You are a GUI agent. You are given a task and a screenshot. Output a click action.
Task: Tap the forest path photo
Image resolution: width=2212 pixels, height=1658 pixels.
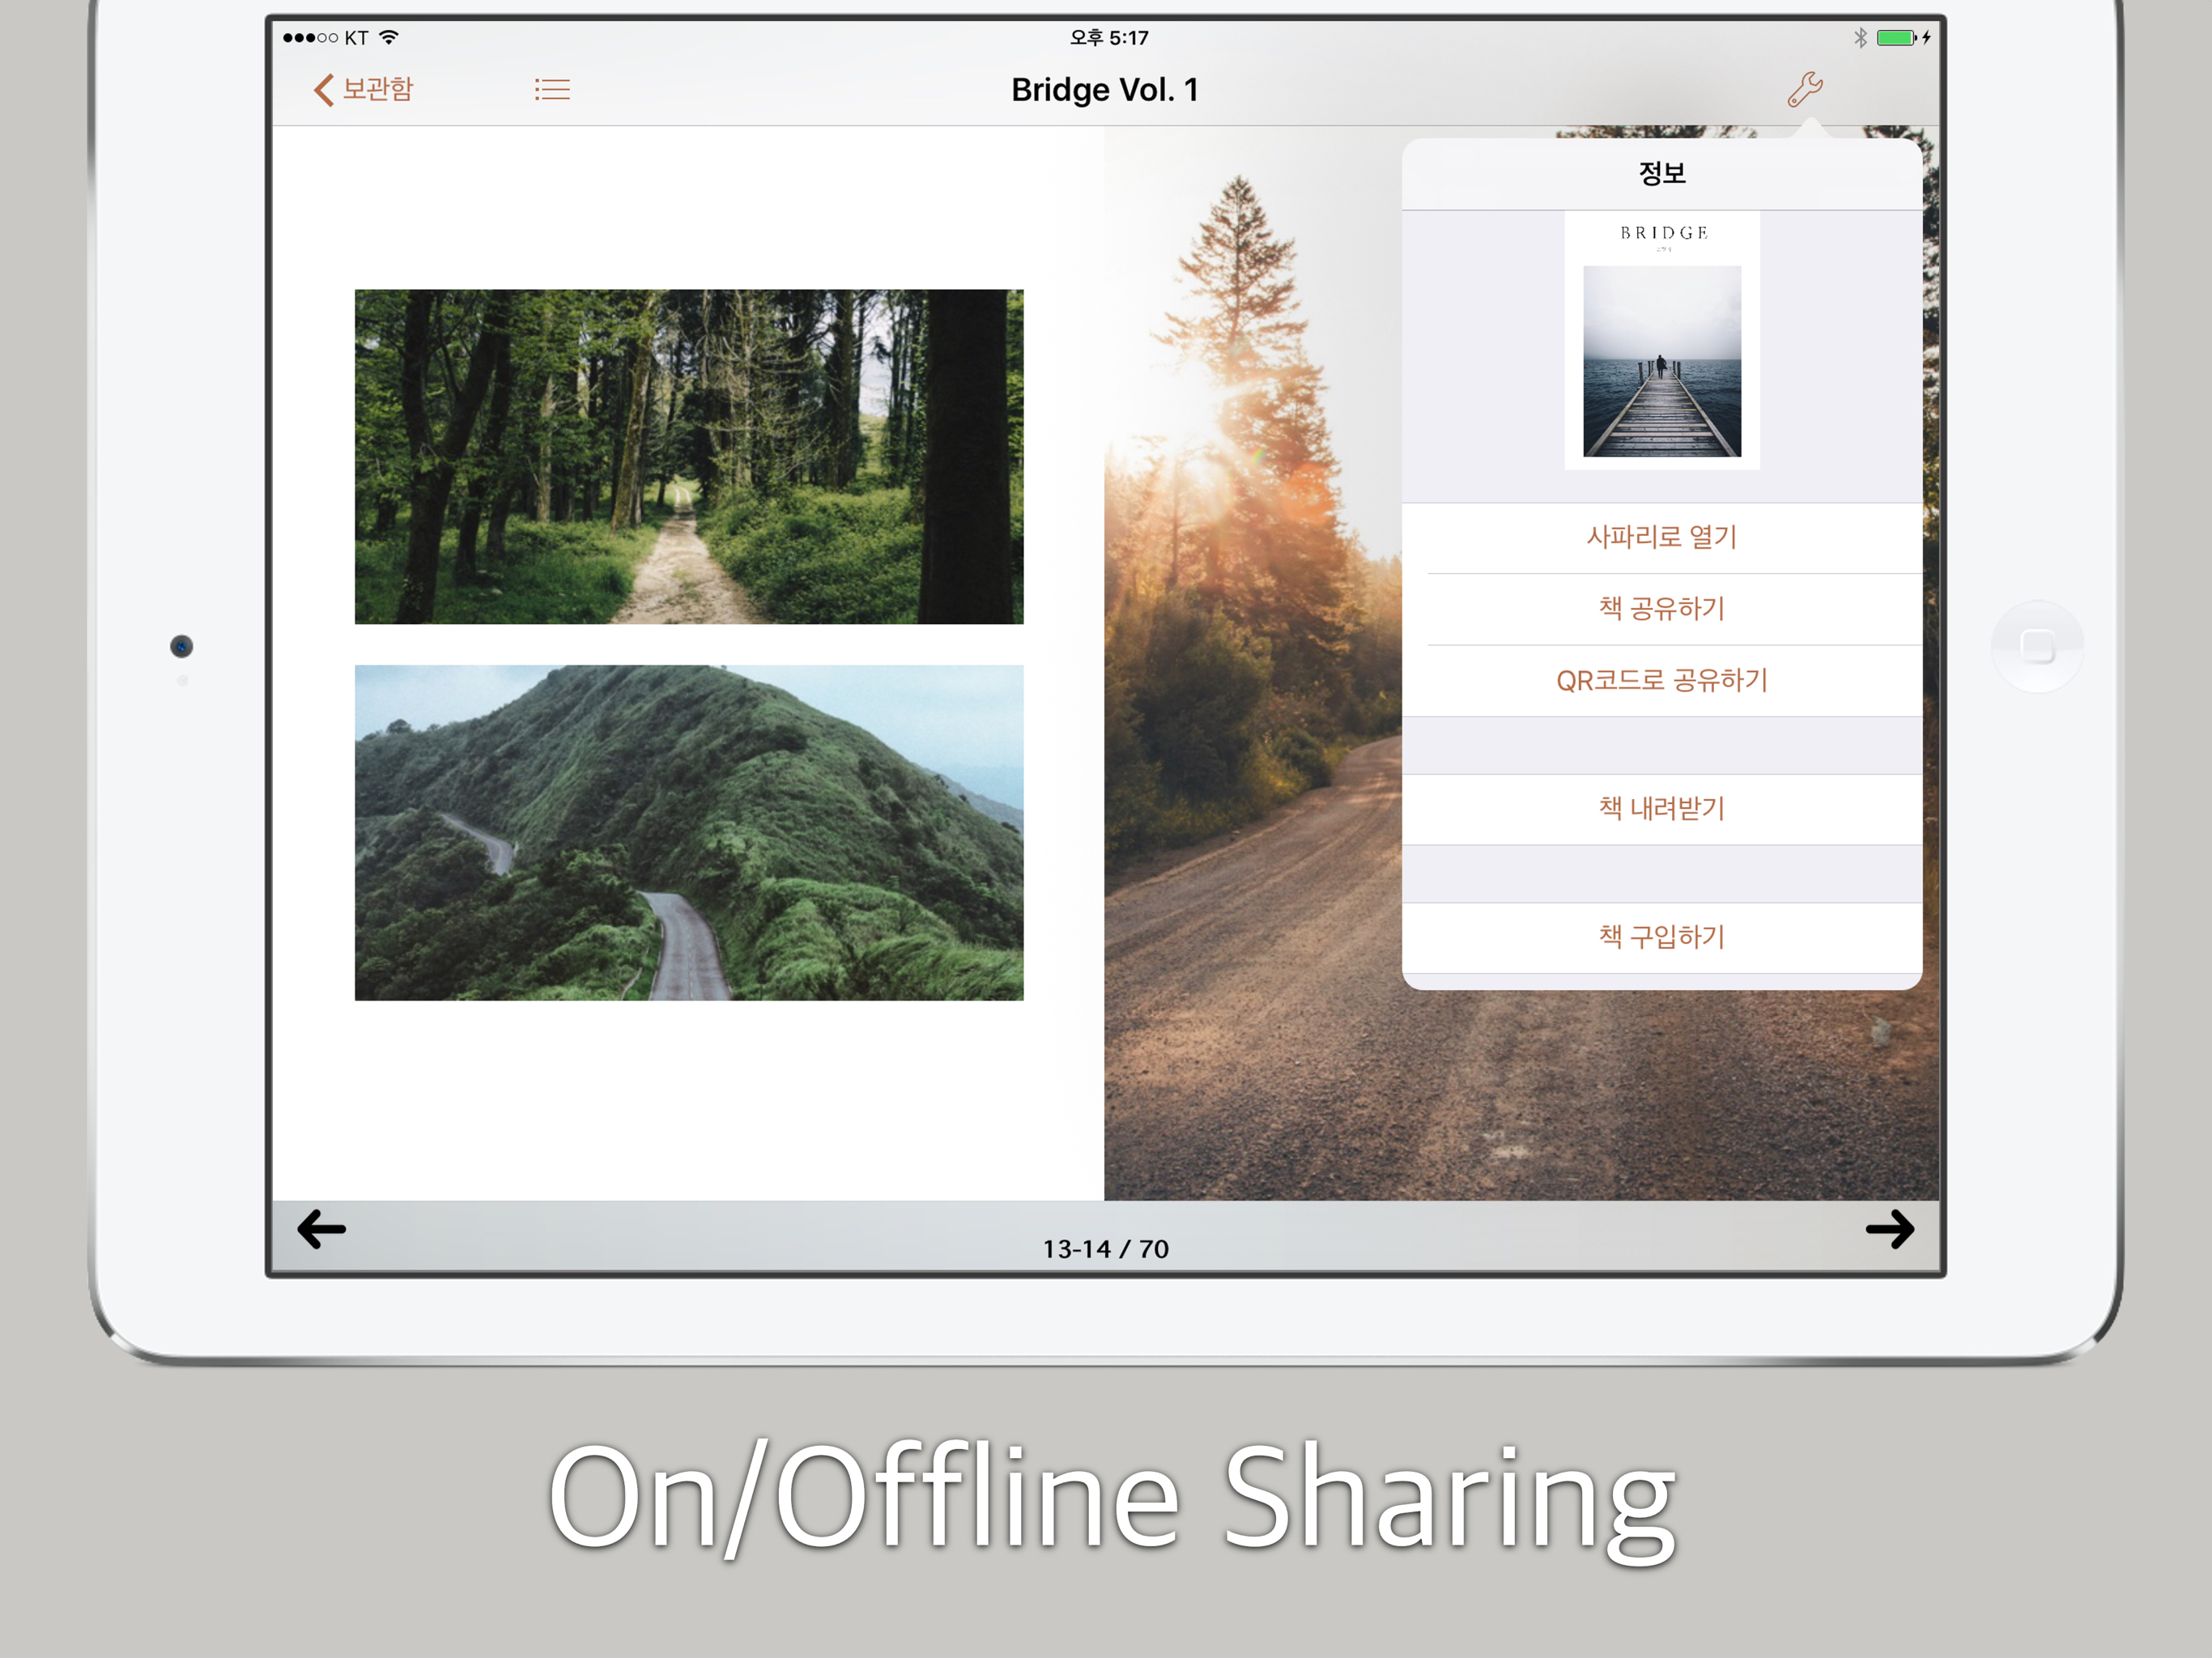[x=688, y=456]
